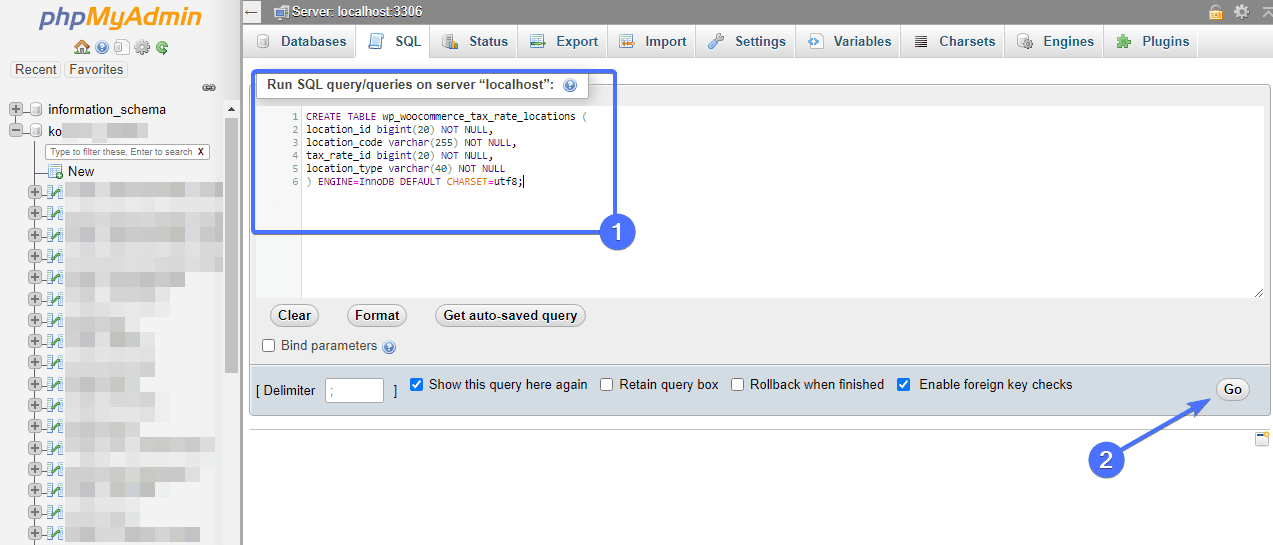Click the information_schema database cylinder icon

coord(36,109)
